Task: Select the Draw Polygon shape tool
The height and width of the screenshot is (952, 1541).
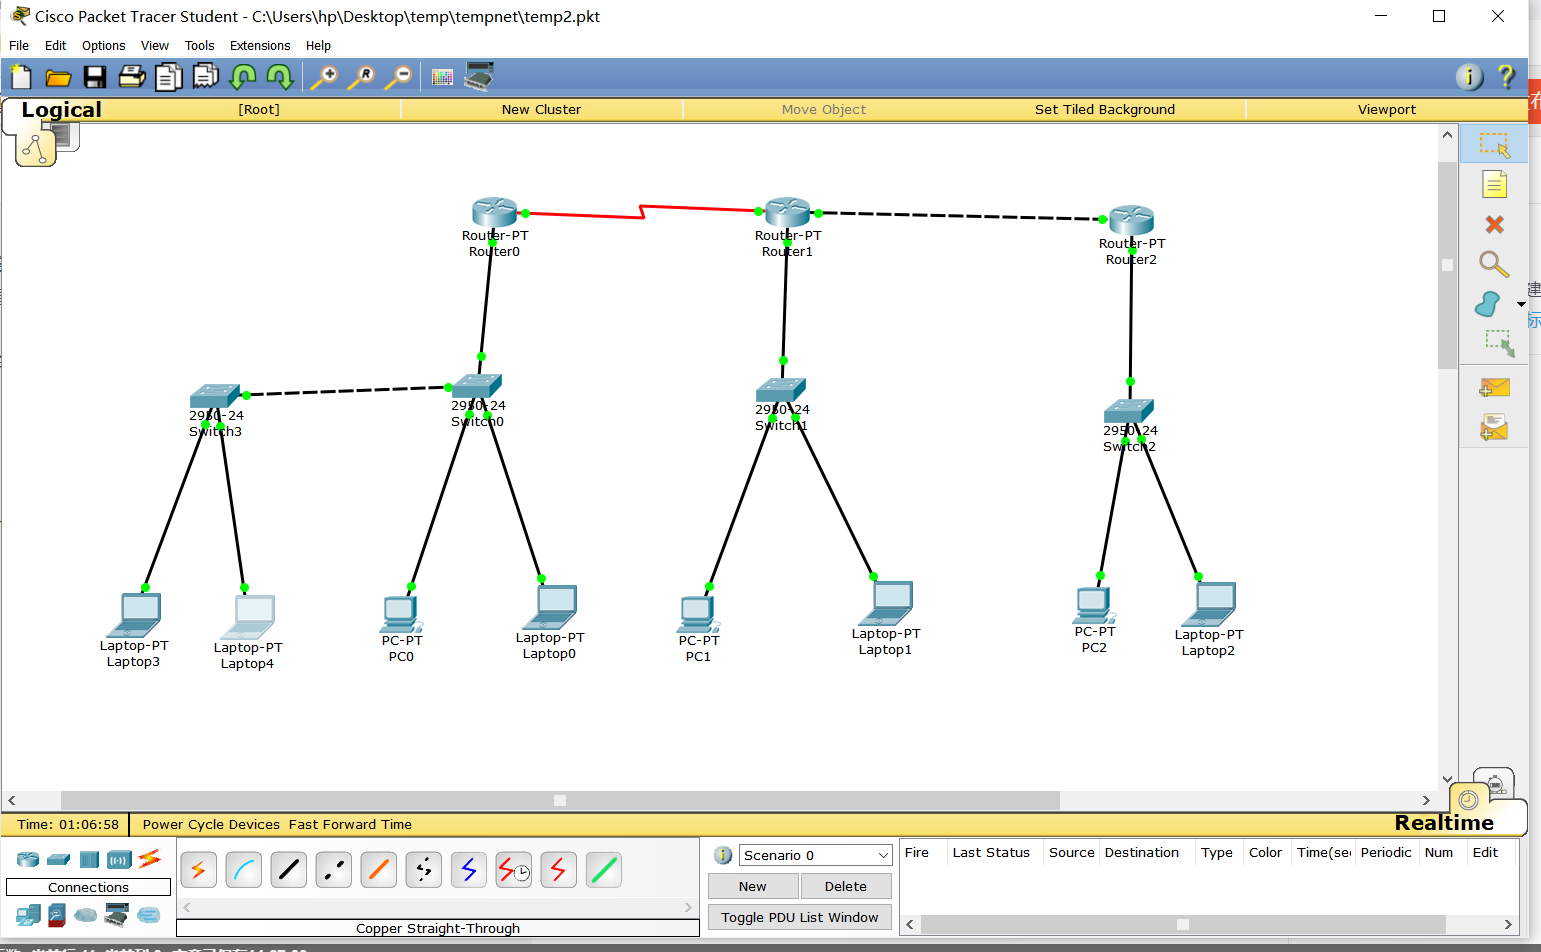Action: pos(1488,304)
